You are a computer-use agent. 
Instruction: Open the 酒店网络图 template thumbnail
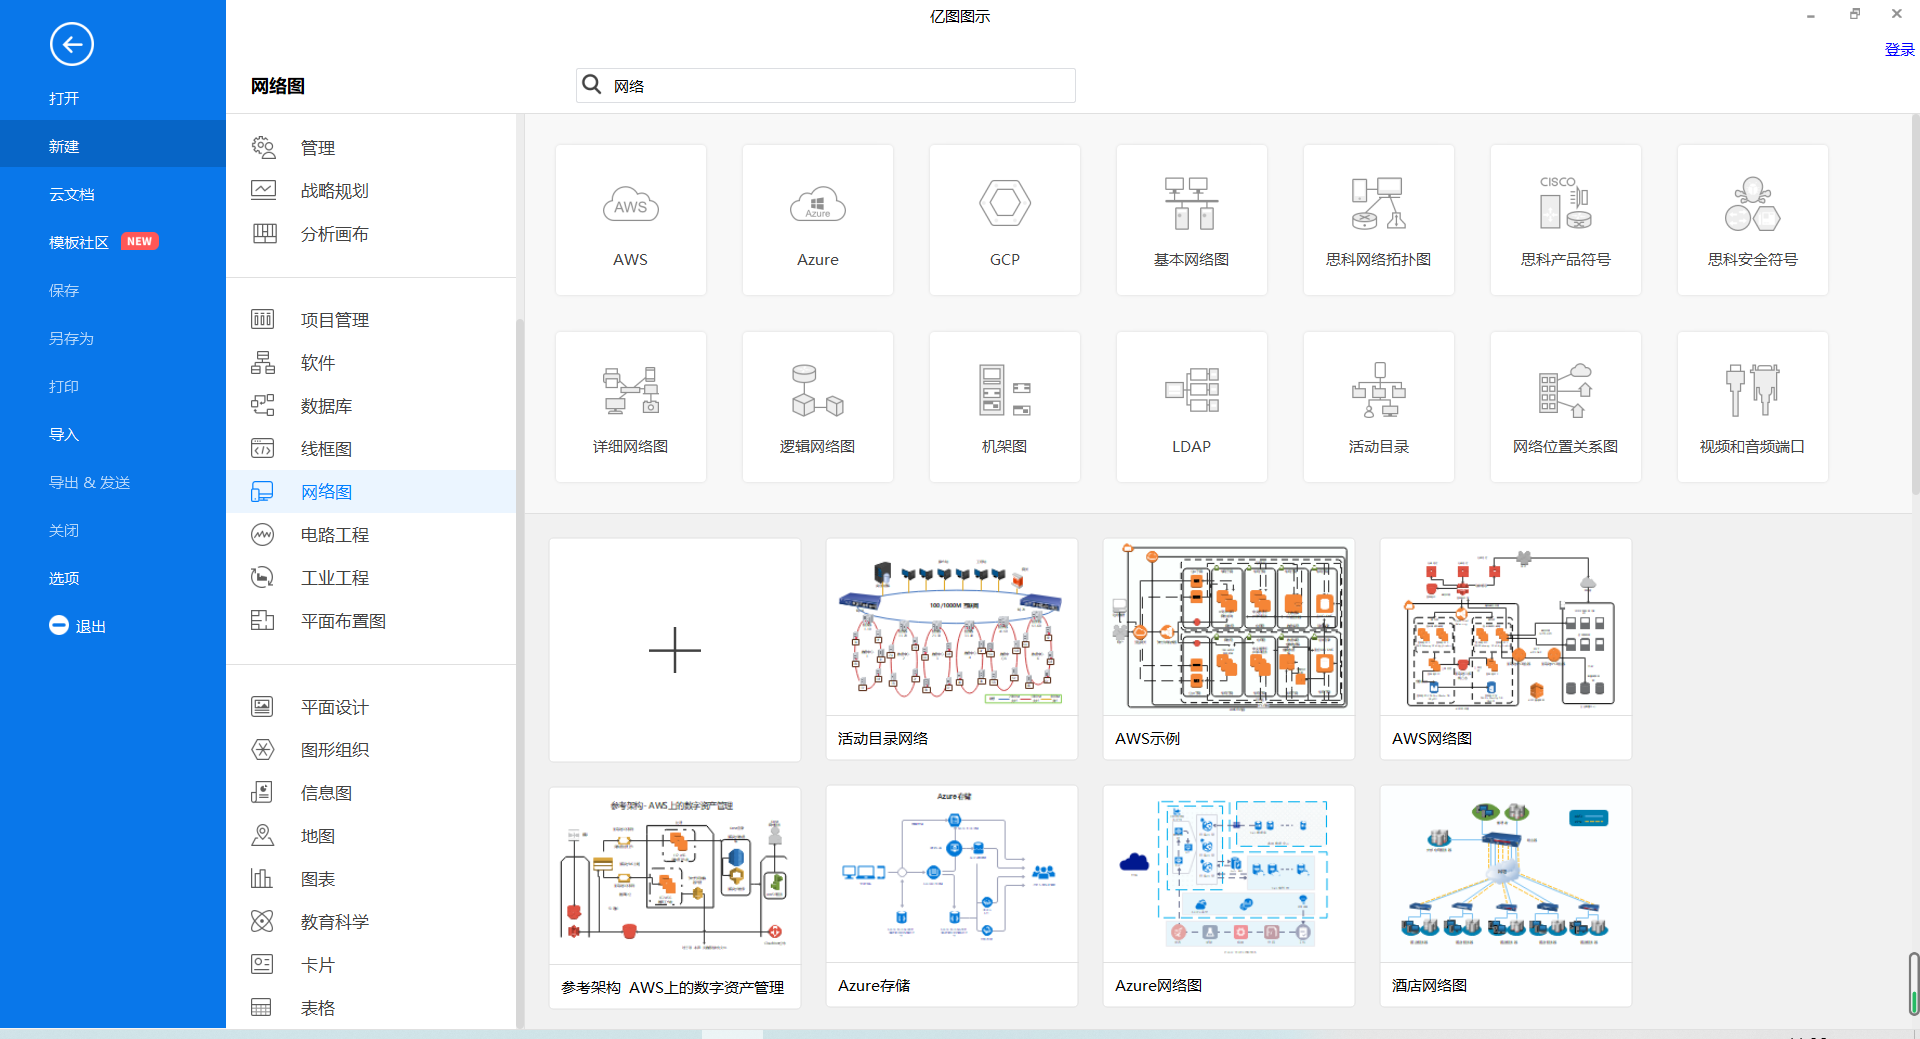pyautogui.click(x=1506, y=897)
